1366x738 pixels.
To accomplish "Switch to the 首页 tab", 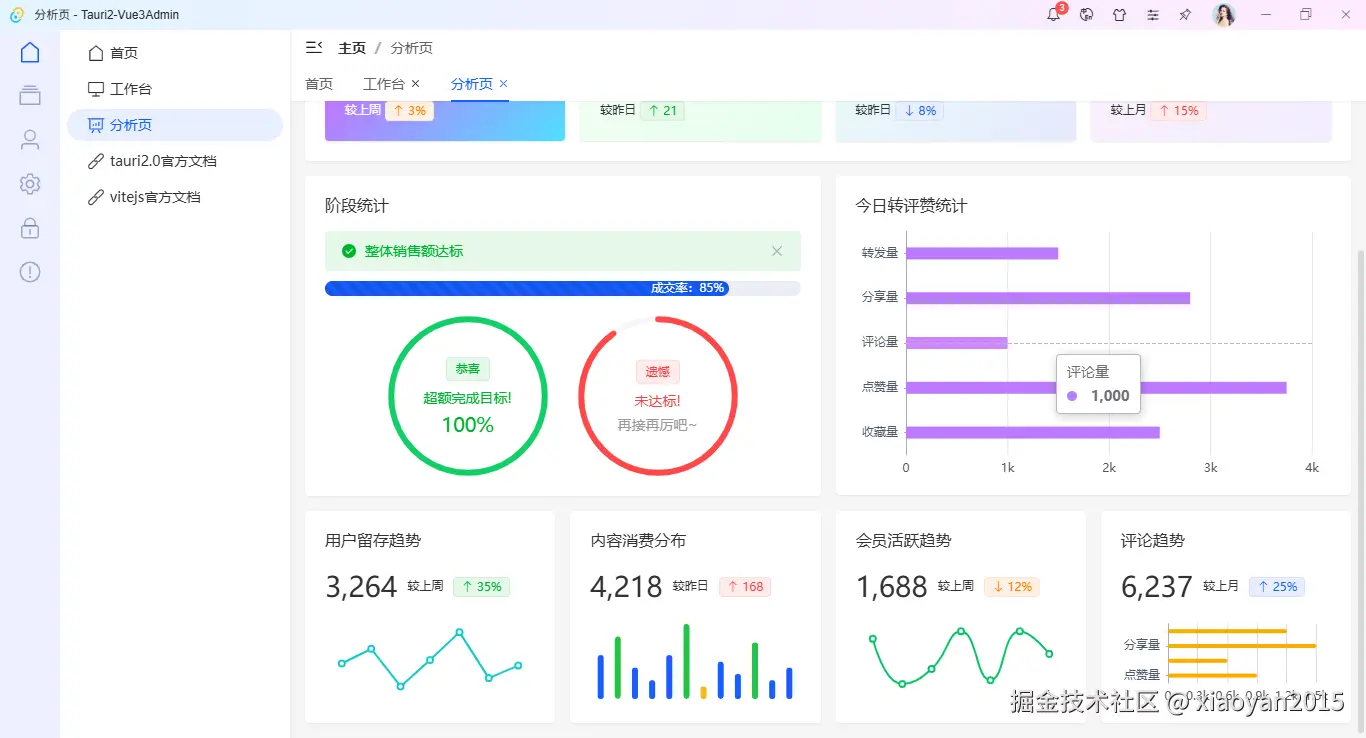I will [319, 84].
